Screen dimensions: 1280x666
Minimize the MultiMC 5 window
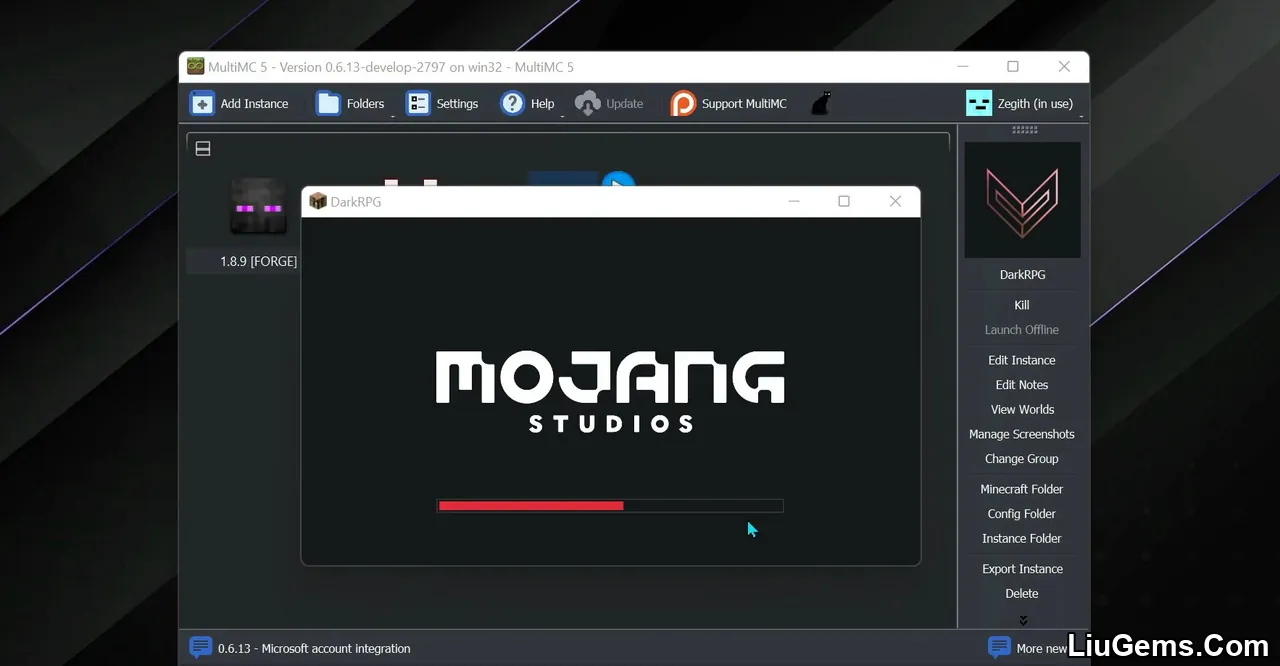(963, 67)
